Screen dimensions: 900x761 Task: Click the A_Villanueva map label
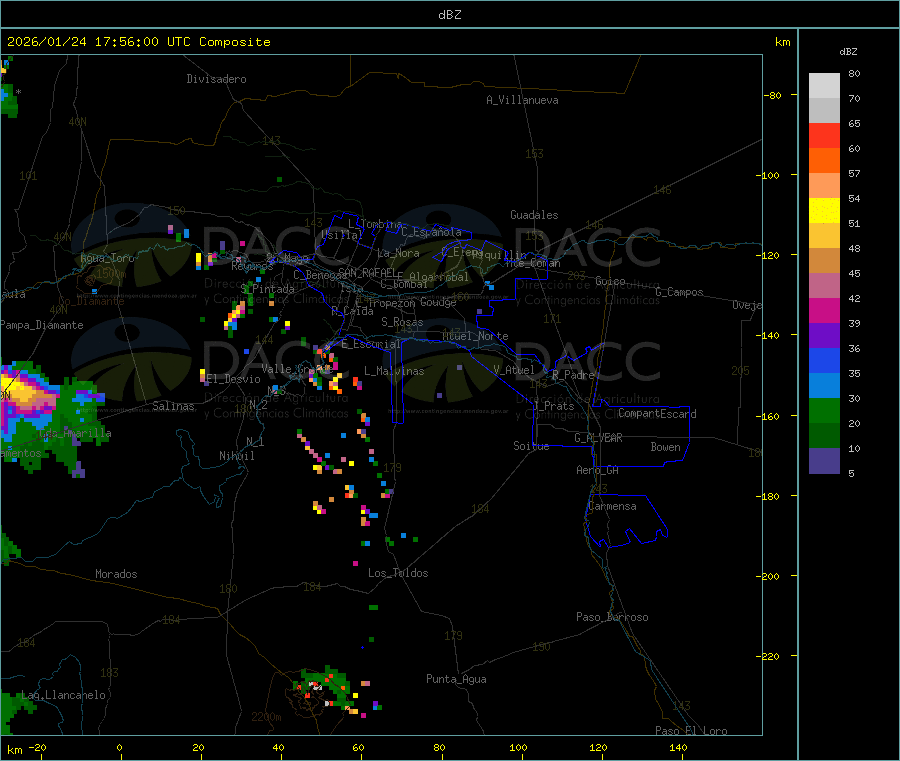coord(522,100)
